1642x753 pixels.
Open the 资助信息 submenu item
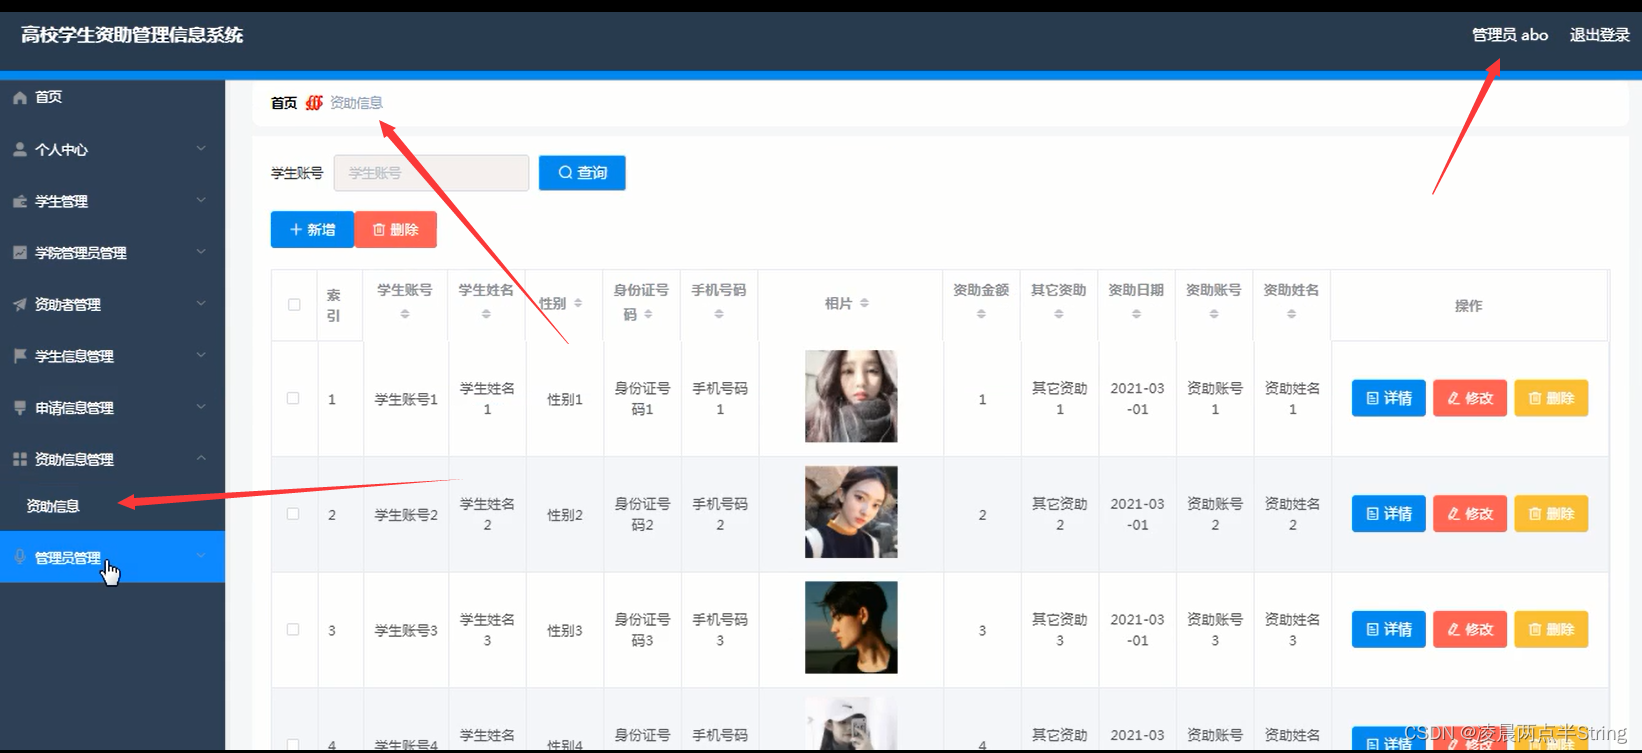point(112,506)
